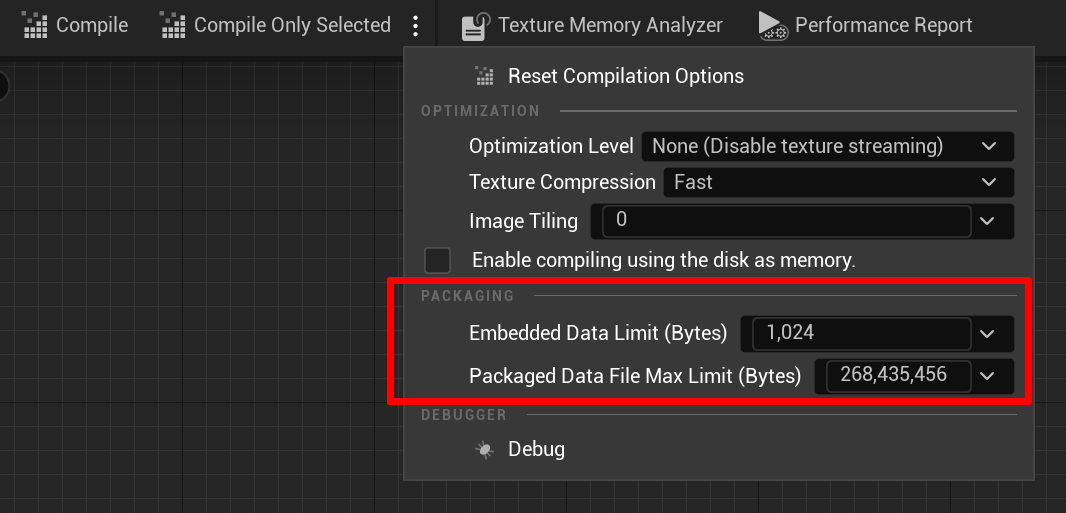Click the Reset Compilation Options icon
Viewport: 1066px width, 513px height.
(x=485, y=76)
